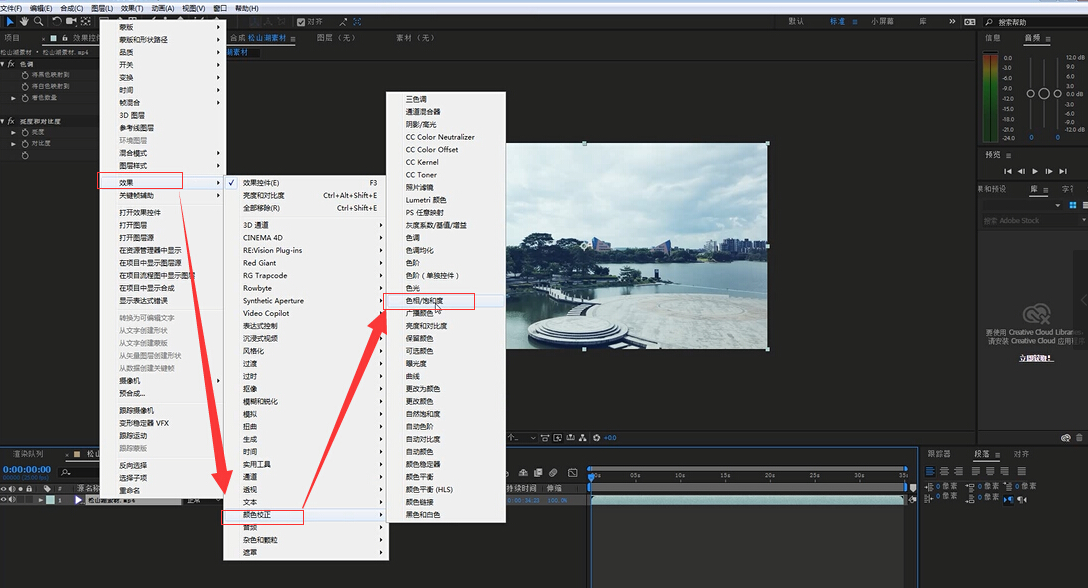Switch to the 标准 workspace
This screenshot has height=588, width=1088.
[x=838, y=22]
